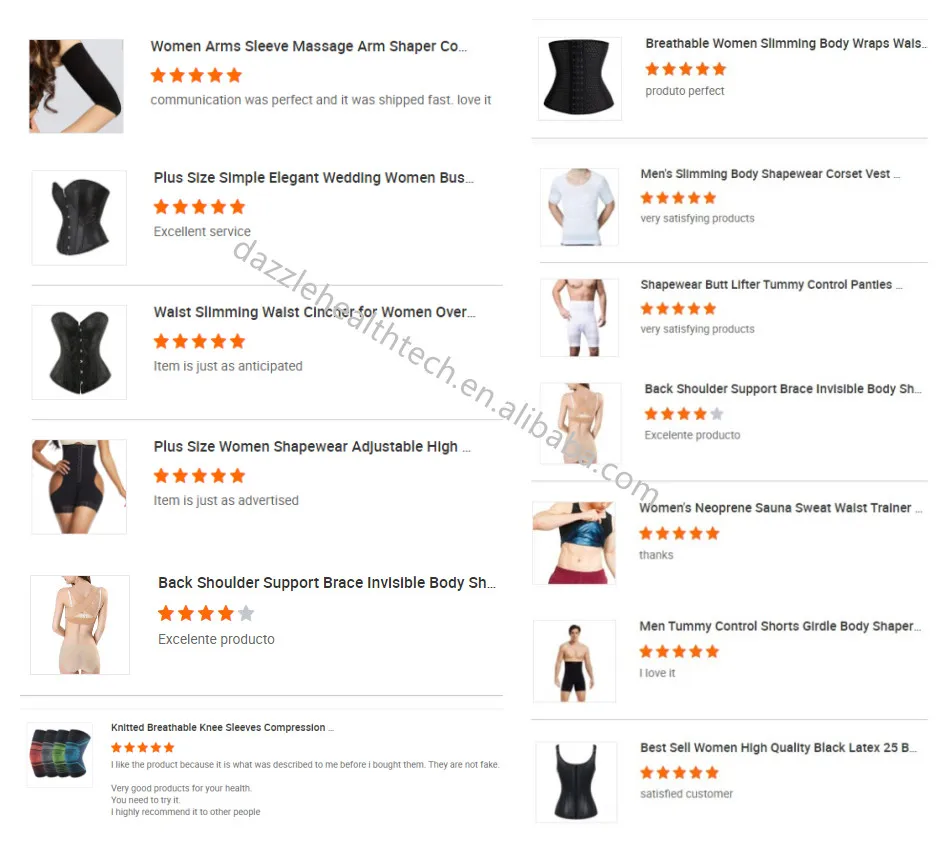Screen dimensions: 946x856
Task: Open the blue neoprene sauna vest thumbnail
Action: [574, 543]
